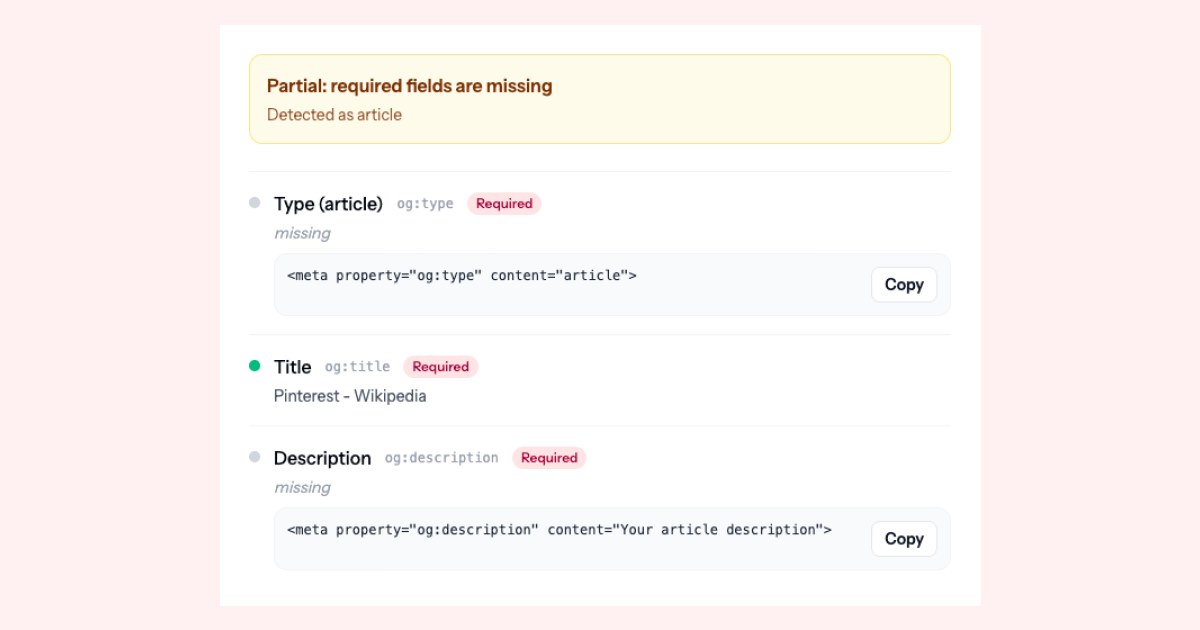
Task: Click the Description field label
Action: 322,458
